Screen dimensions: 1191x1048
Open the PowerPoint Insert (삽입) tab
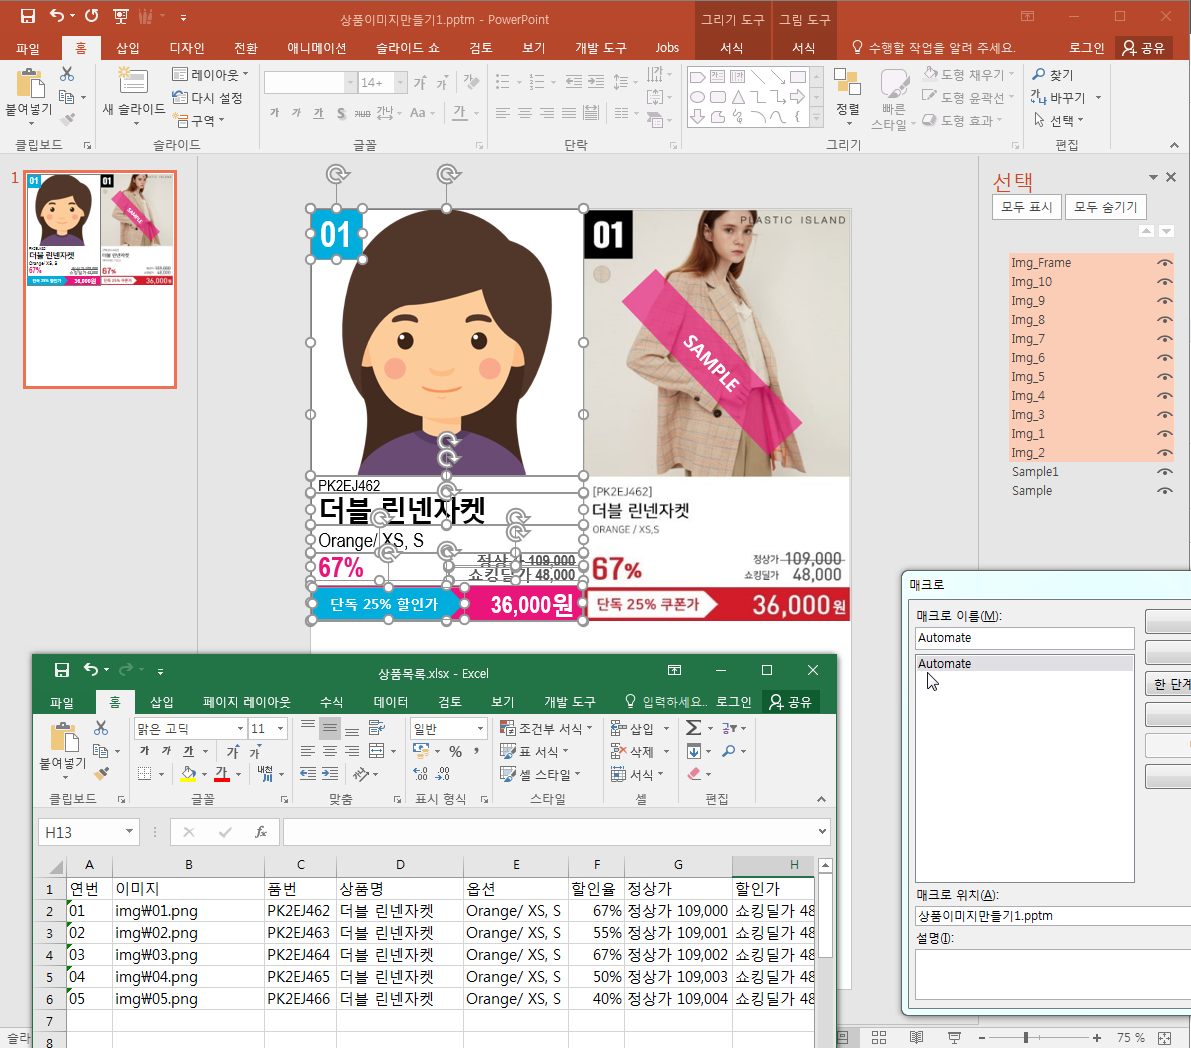(128, 48)
